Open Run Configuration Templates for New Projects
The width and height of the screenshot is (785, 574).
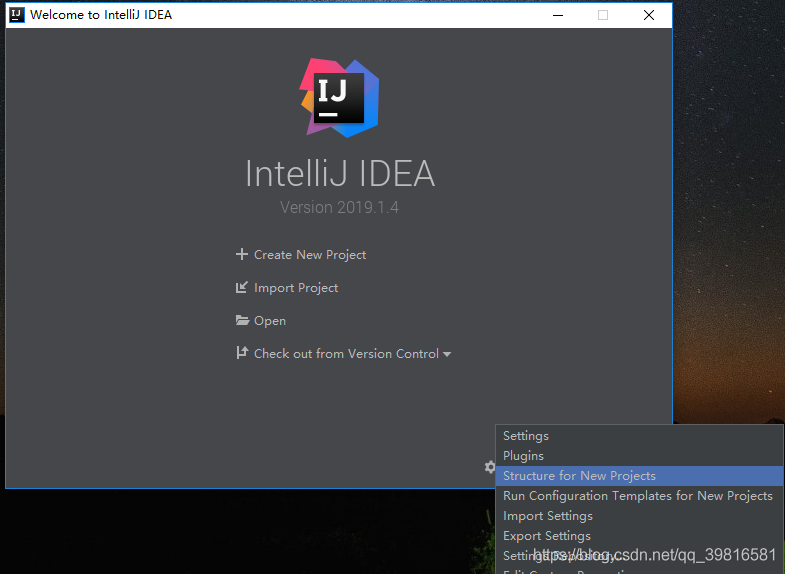pyautogui.click(x=638, y=496)
